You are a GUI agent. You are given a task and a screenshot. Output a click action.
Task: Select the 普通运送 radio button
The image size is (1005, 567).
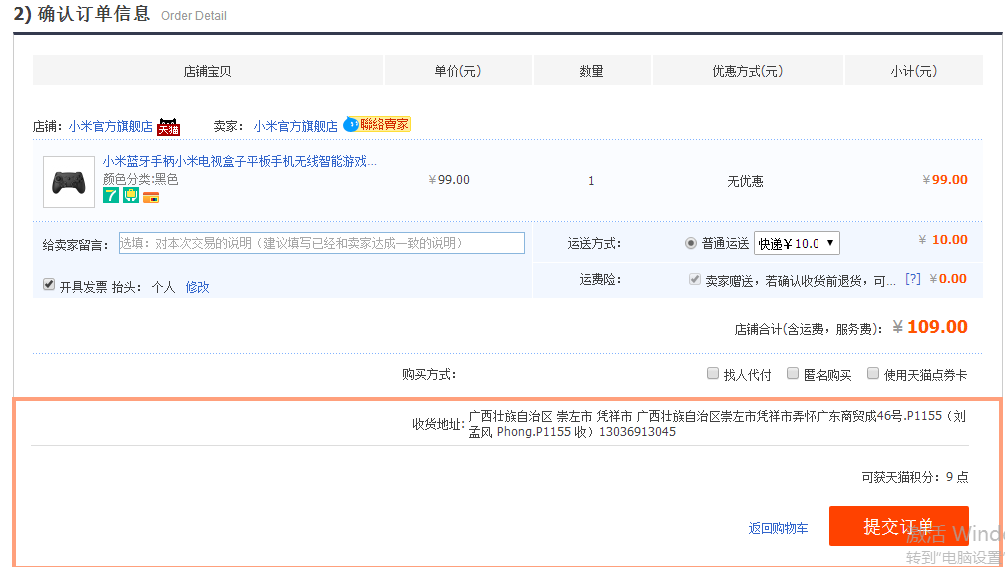coord(691,243)
